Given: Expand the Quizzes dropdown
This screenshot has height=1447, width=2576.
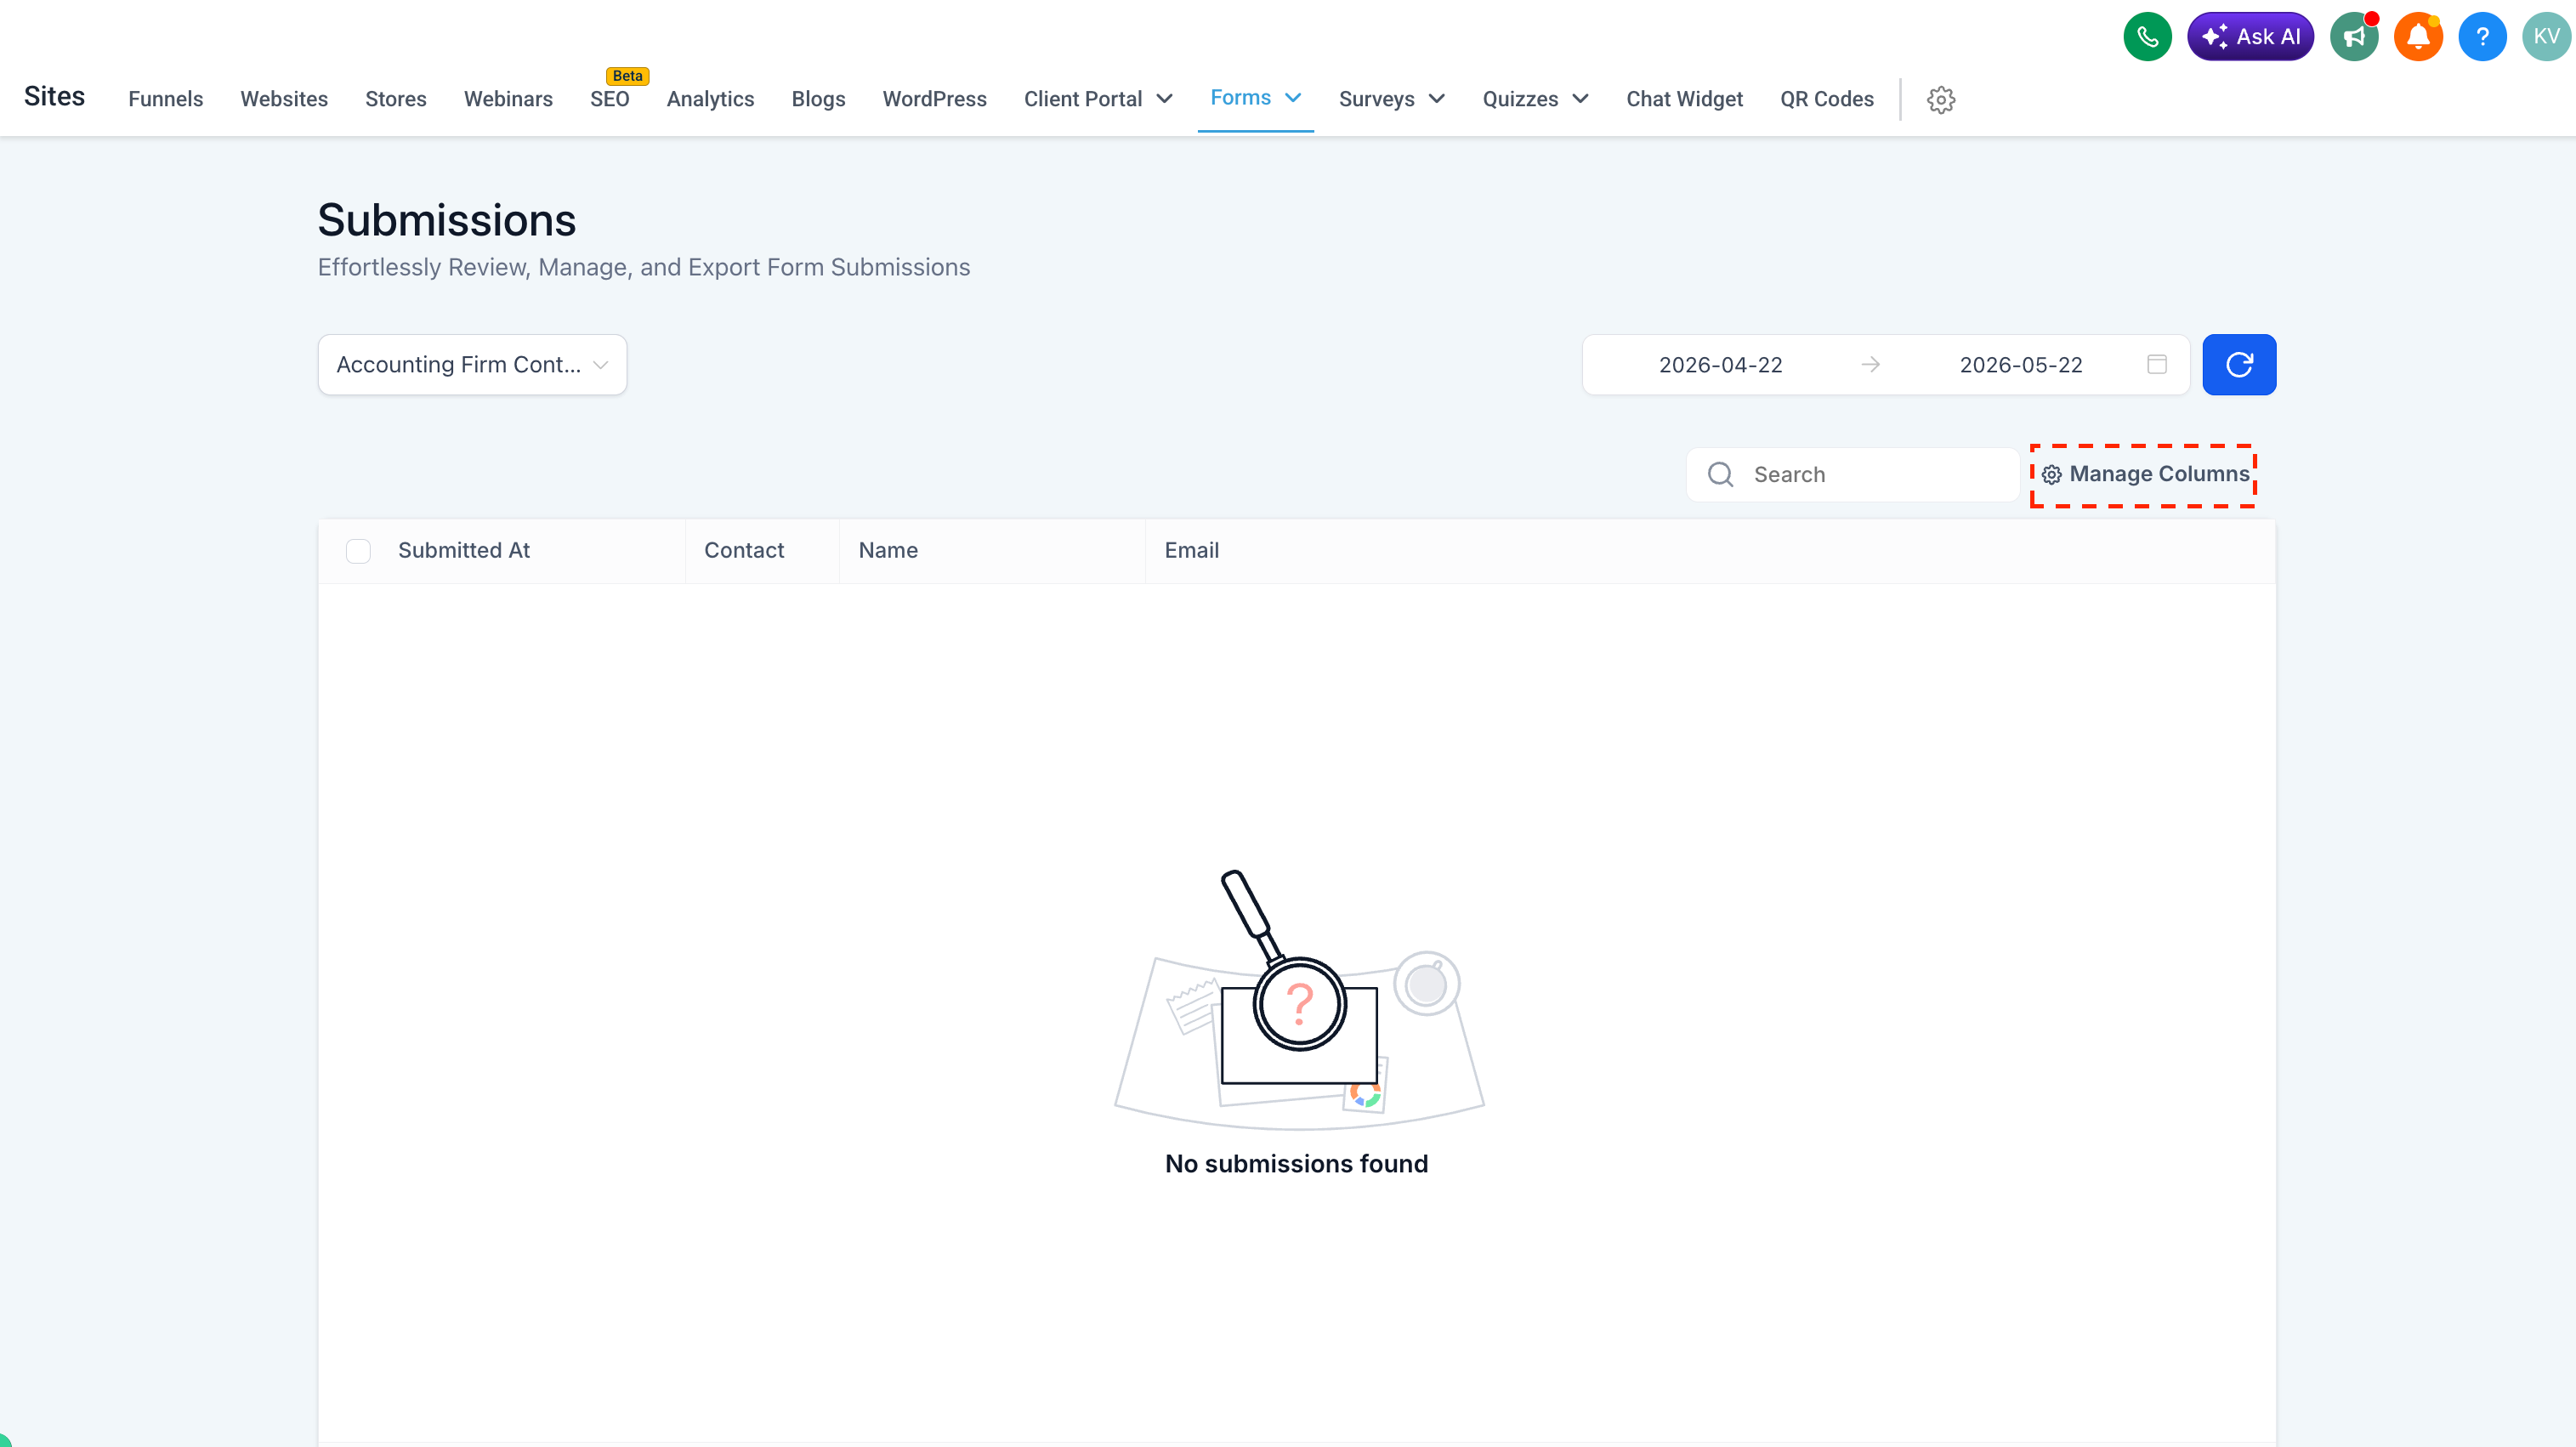Looking at the screenshot, I should click(1535, 99).
